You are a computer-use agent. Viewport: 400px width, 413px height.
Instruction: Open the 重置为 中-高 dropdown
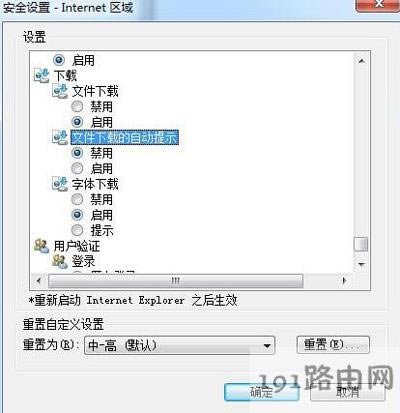click(180, 345)
